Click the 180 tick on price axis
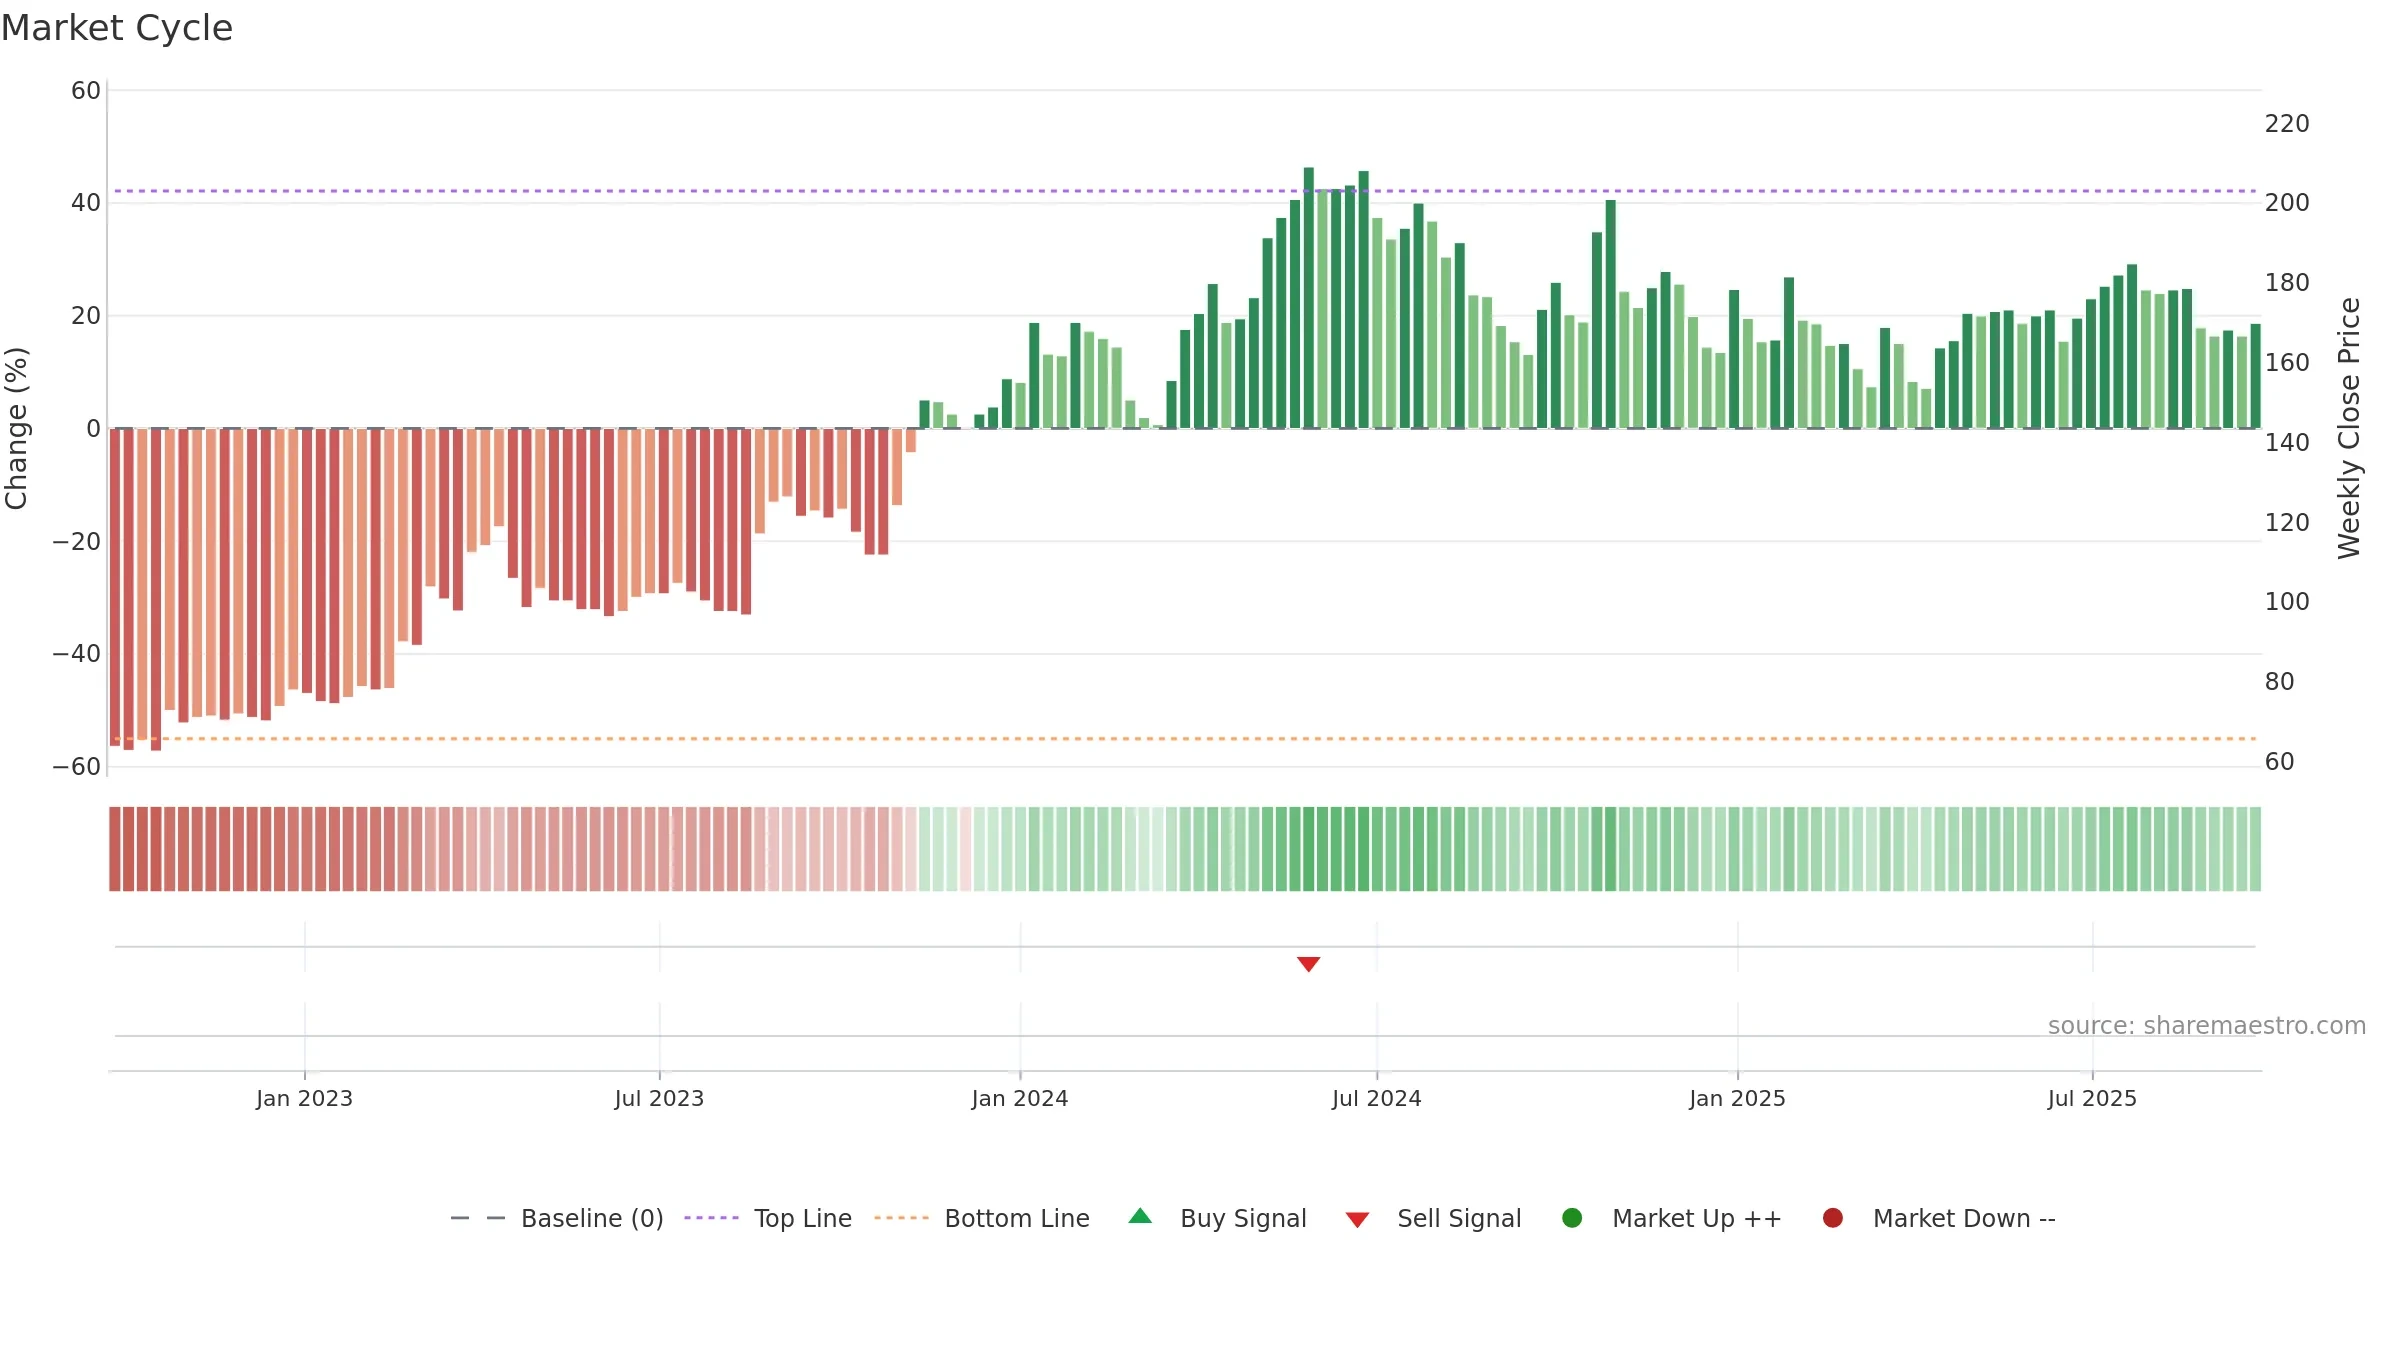Image resolution: width=2400 pixels, height=1350 pixels. click(x=2287, y=283)
